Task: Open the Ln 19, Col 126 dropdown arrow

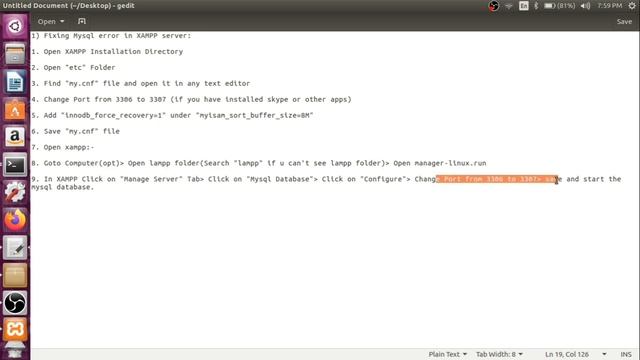Action: [604, 354]
